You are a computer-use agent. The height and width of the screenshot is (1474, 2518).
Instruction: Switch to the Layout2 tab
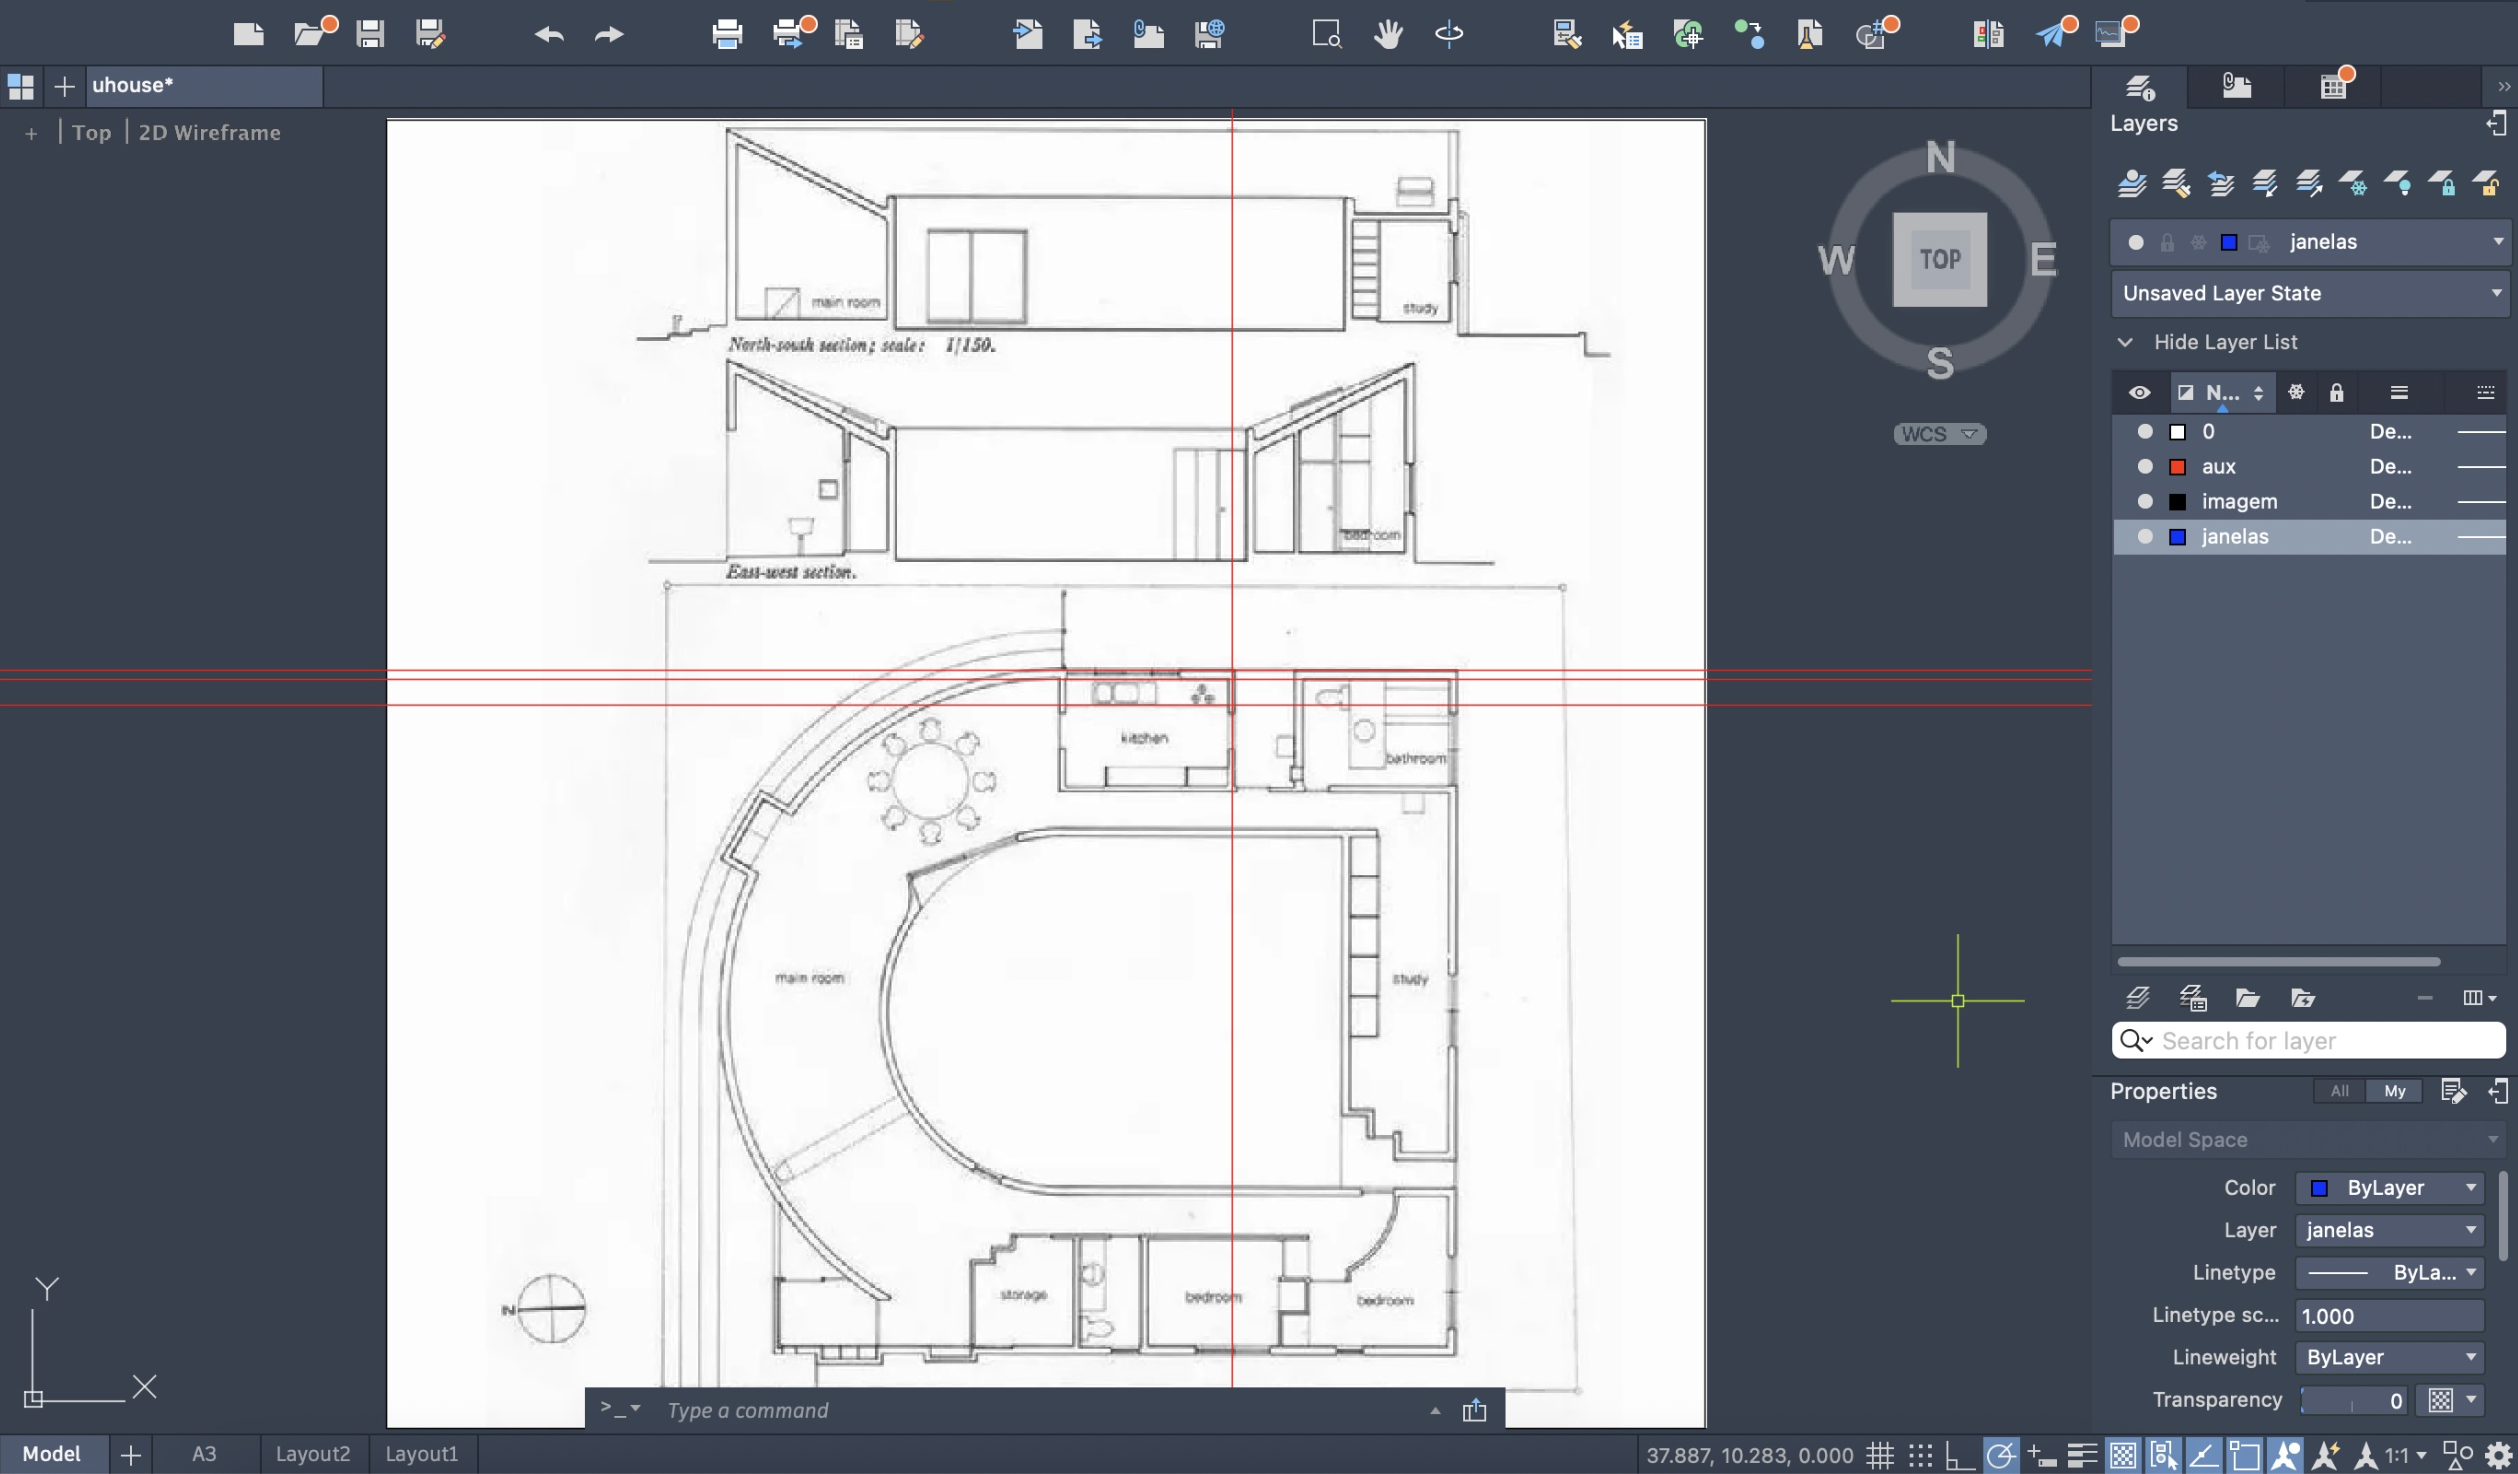tap(312, 1453)
